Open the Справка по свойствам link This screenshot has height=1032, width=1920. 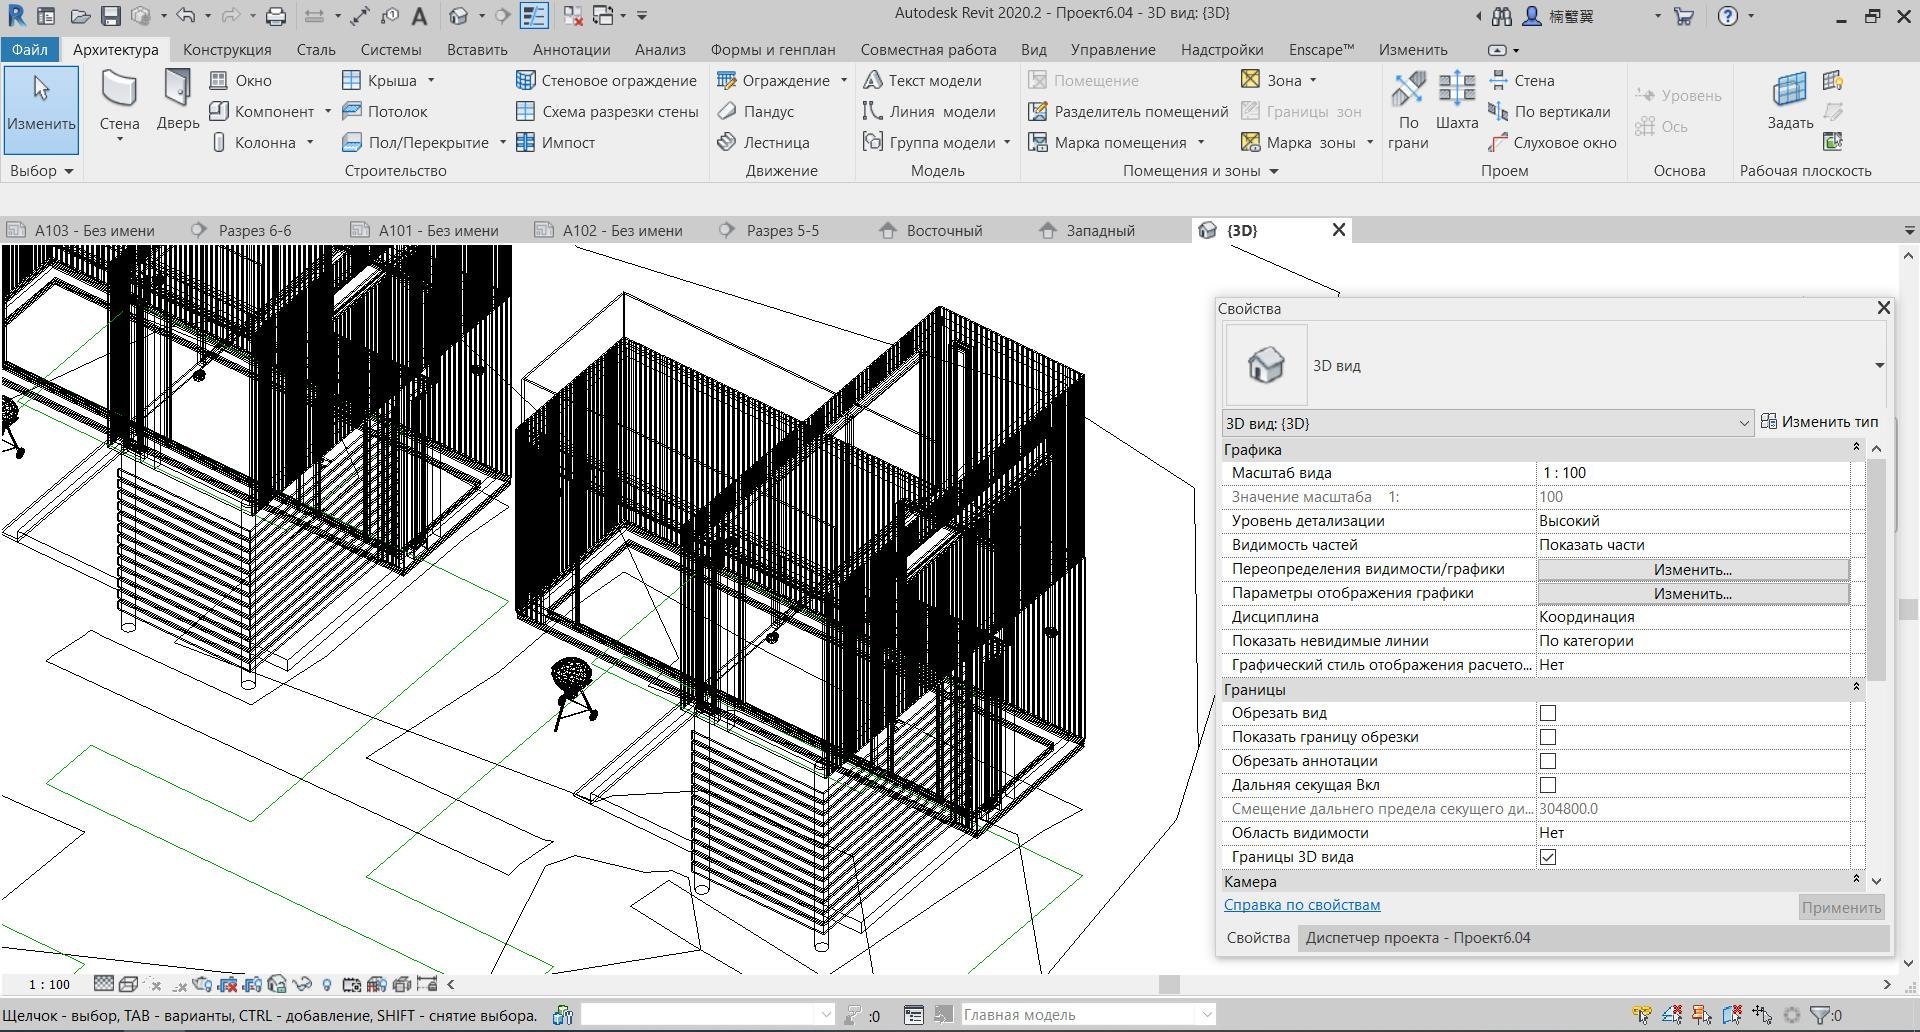point(1302,905)
